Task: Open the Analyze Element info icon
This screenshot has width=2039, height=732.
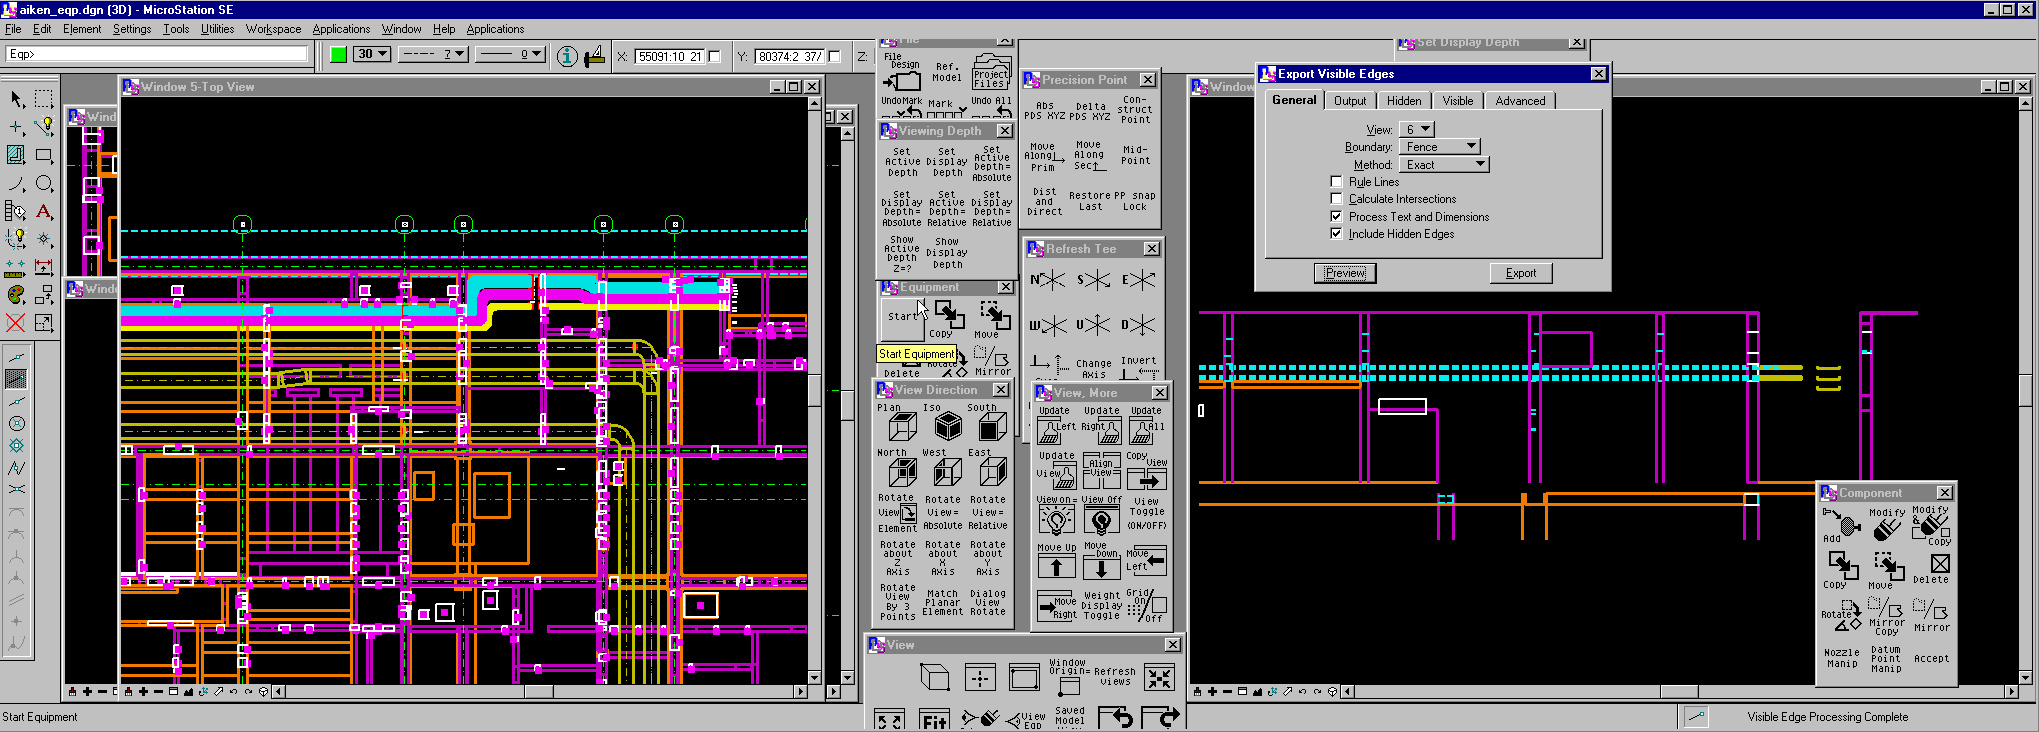Action: pos(567,56)
